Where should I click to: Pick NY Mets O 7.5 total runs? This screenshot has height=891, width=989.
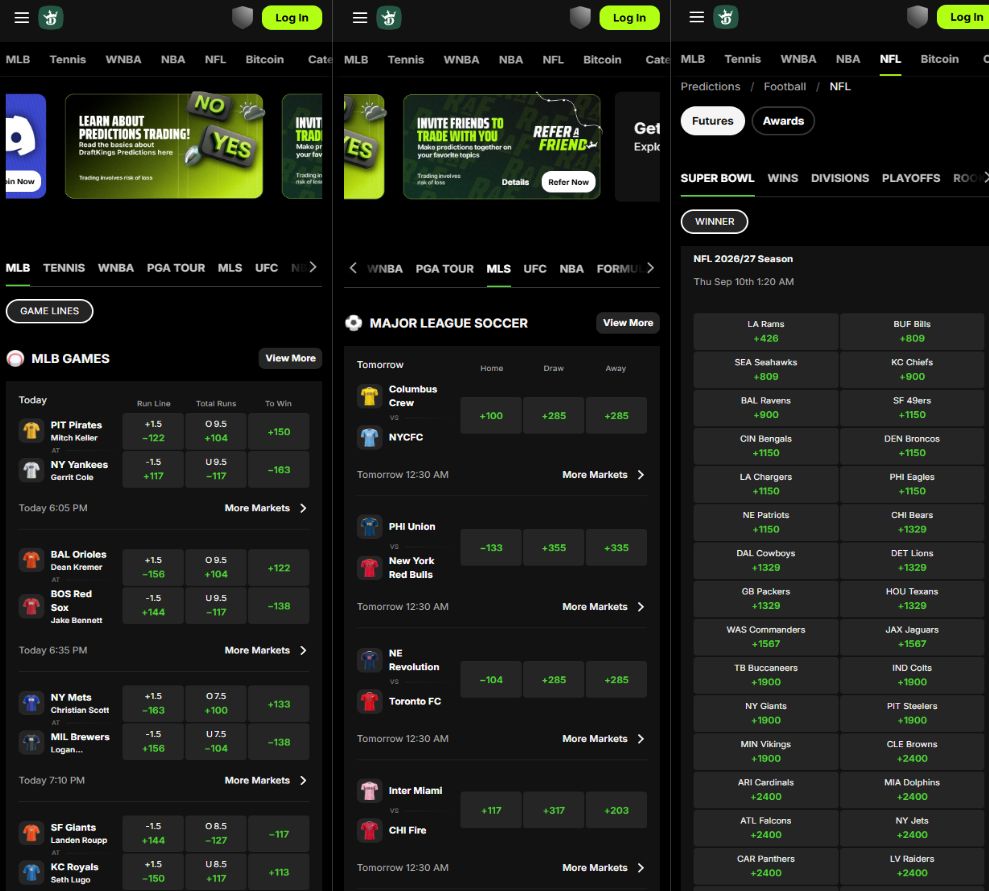(x=216, y=703)
